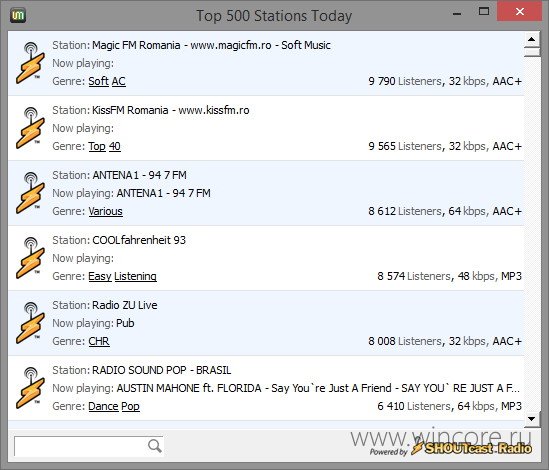
Task: Click the Radio ZU Live station icon
Action: (30, 323)
